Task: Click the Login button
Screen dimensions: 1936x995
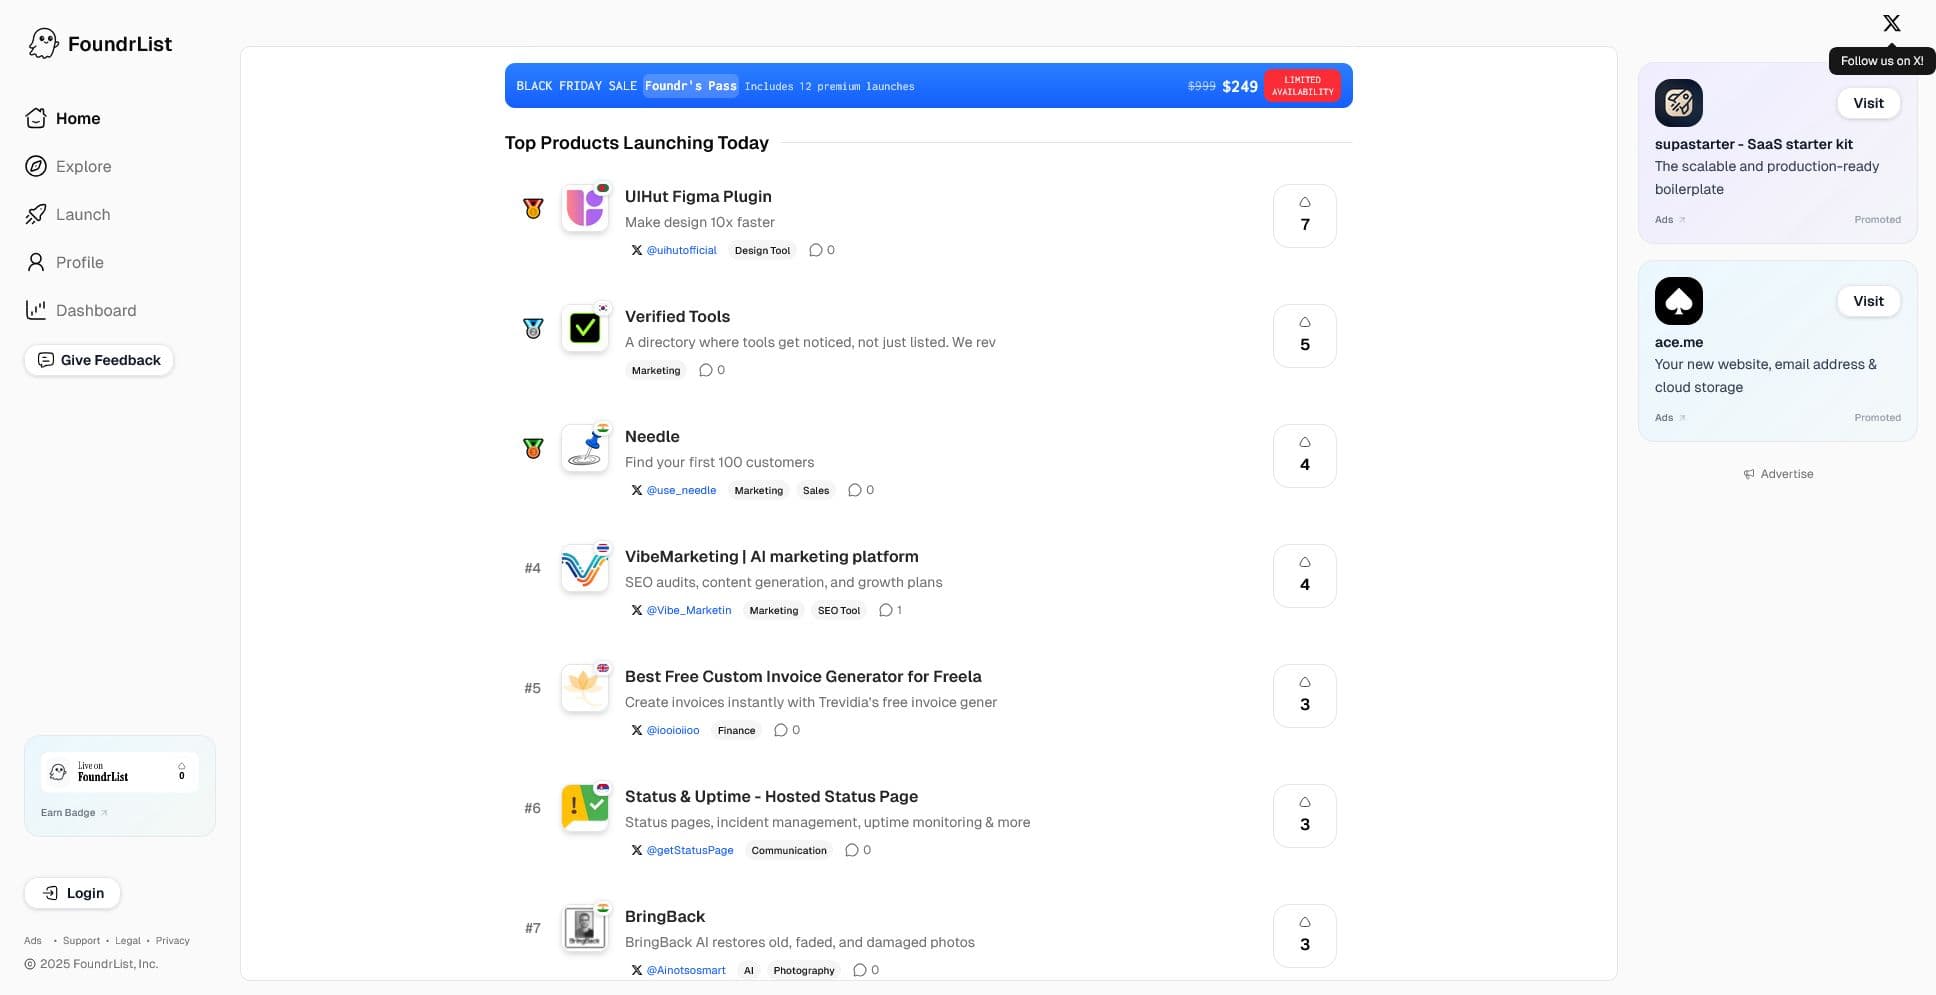Action: point(71,893)
